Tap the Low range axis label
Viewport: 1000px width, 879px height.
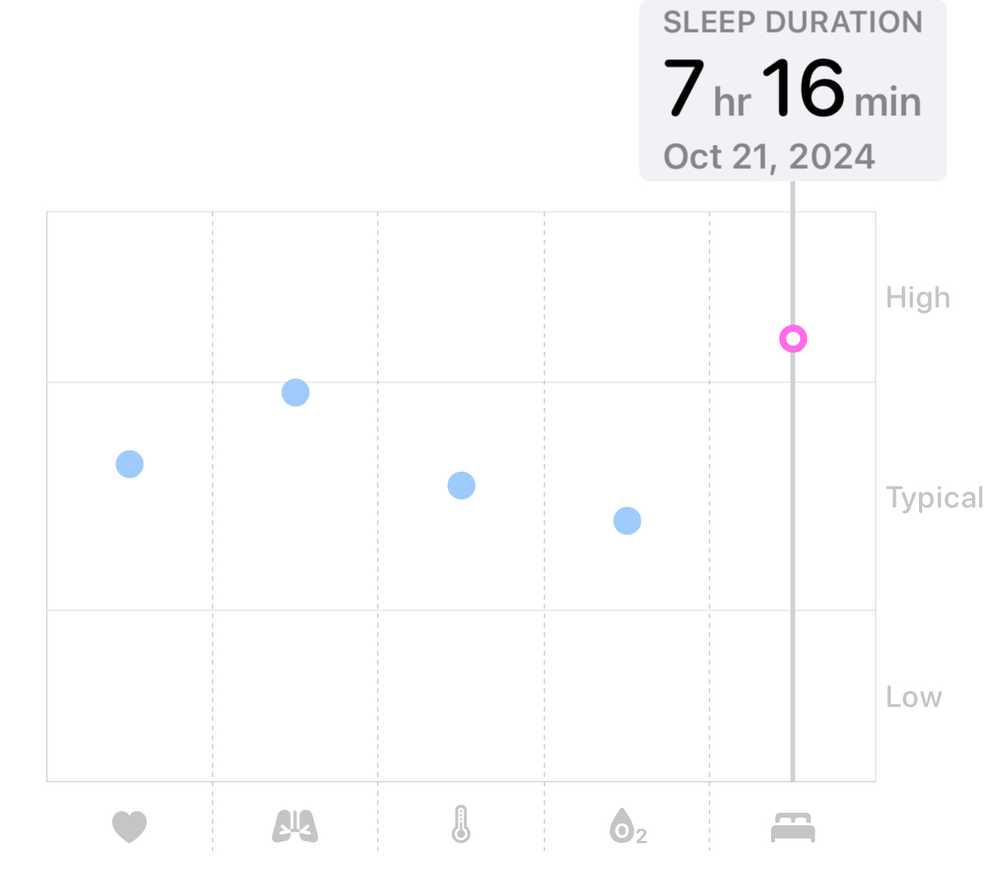pos(913,697)
